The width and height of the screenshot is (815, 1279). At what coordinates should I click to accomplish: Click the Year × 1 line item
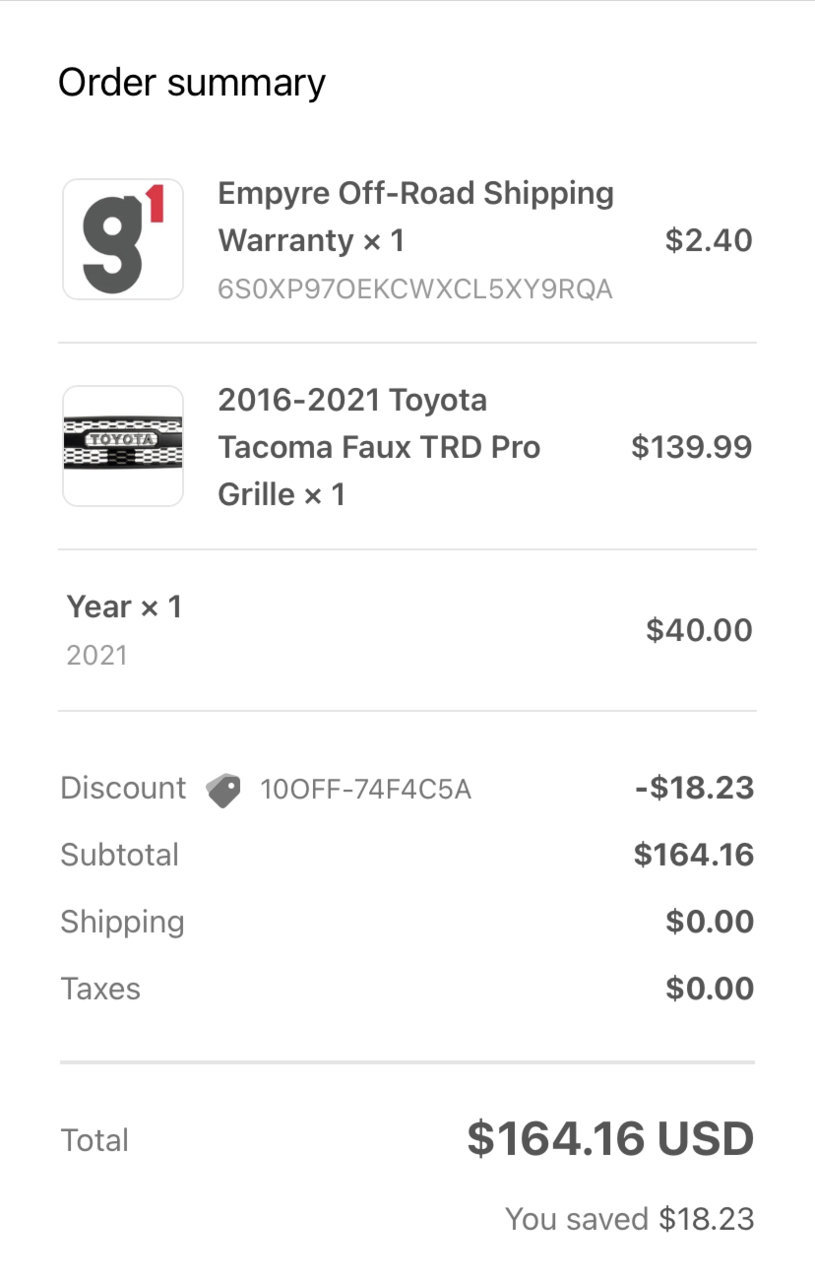pyautogui.click(x=124, y=606)
